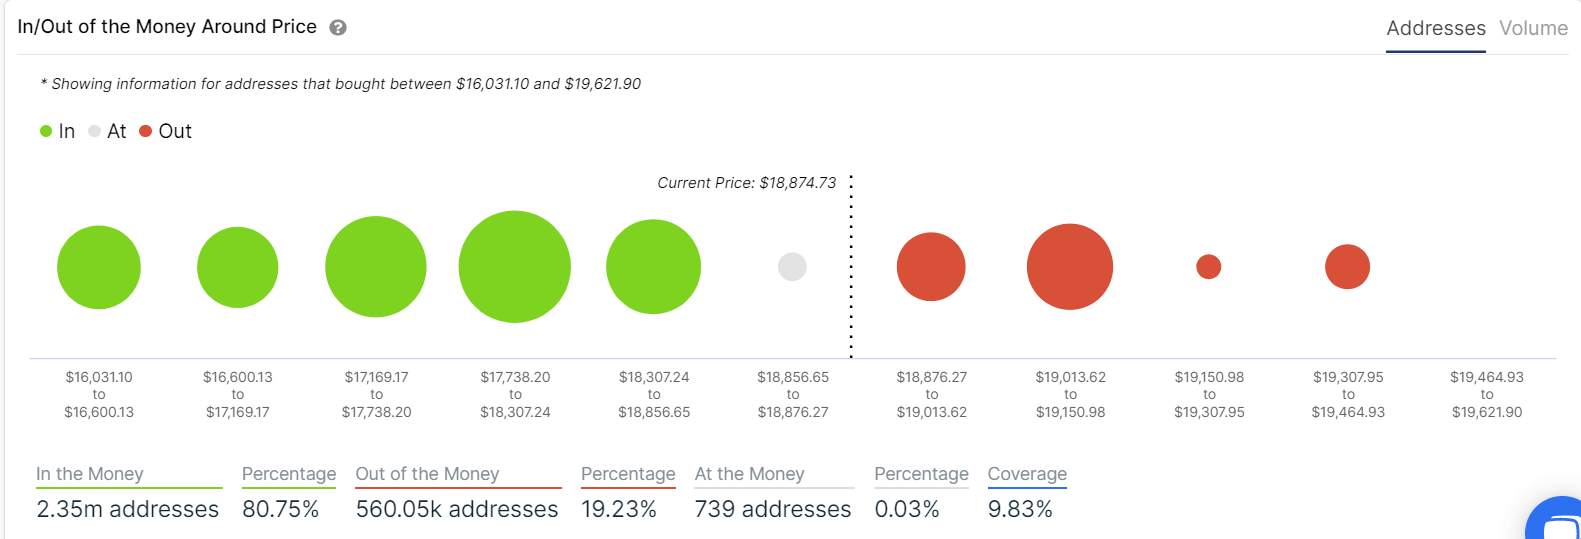
Task: Click the help question mark icon
Action: point(338,28)
